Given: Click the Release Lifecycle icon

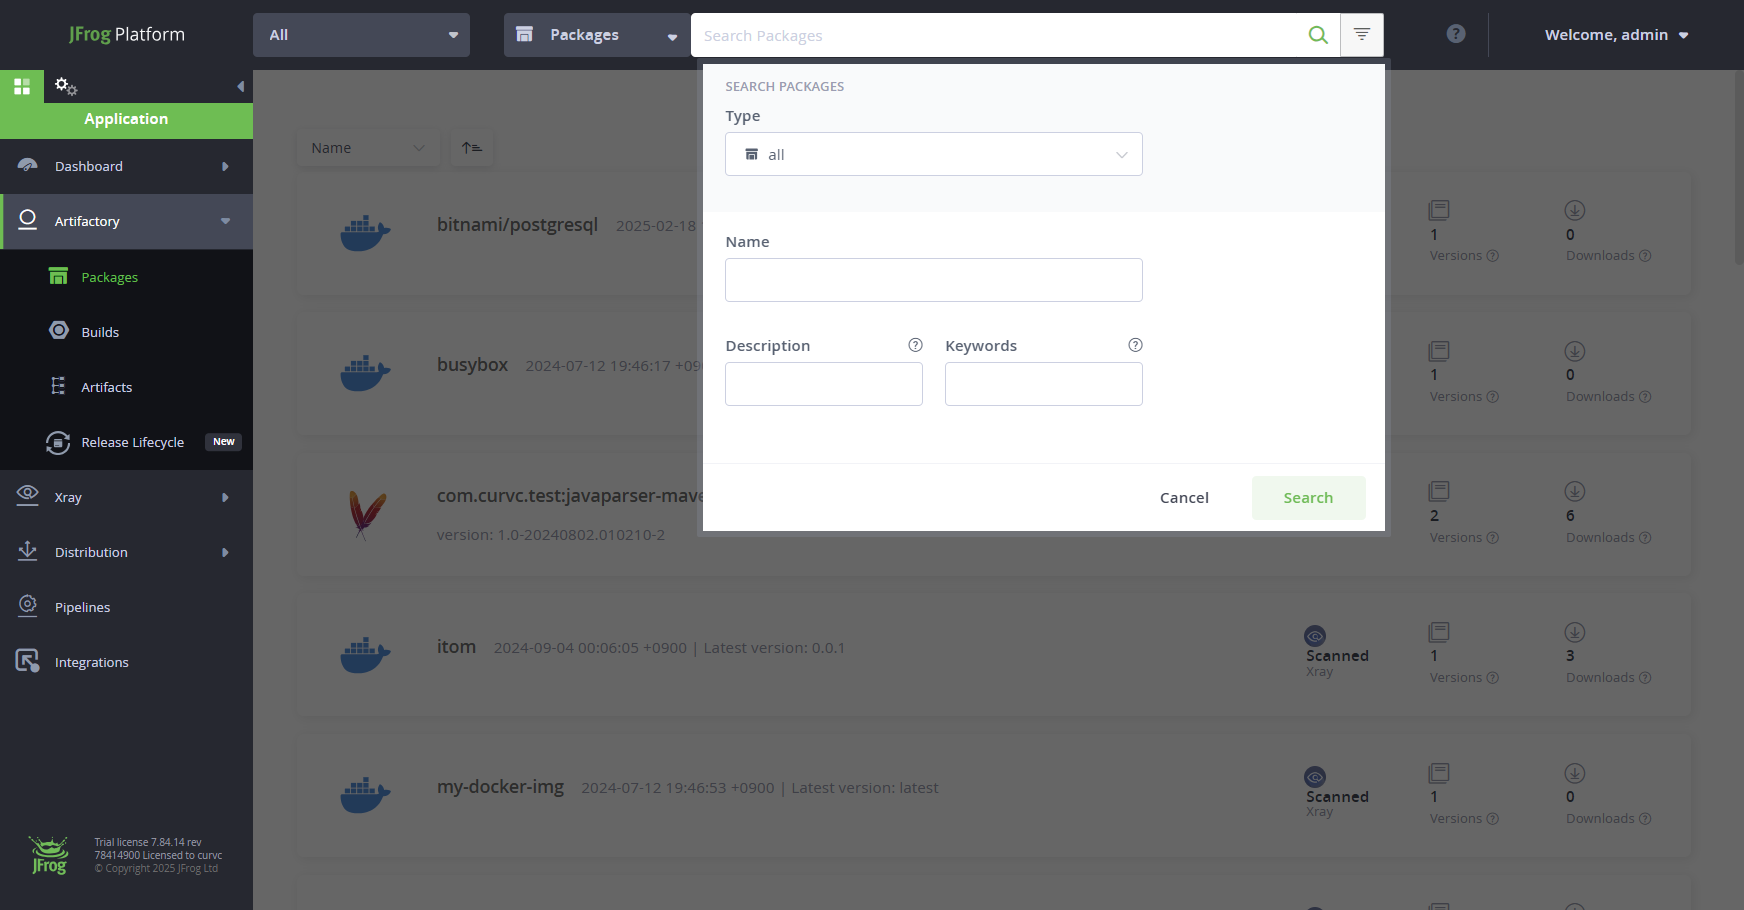Looking at the screenshot, I should pos(58,442).
